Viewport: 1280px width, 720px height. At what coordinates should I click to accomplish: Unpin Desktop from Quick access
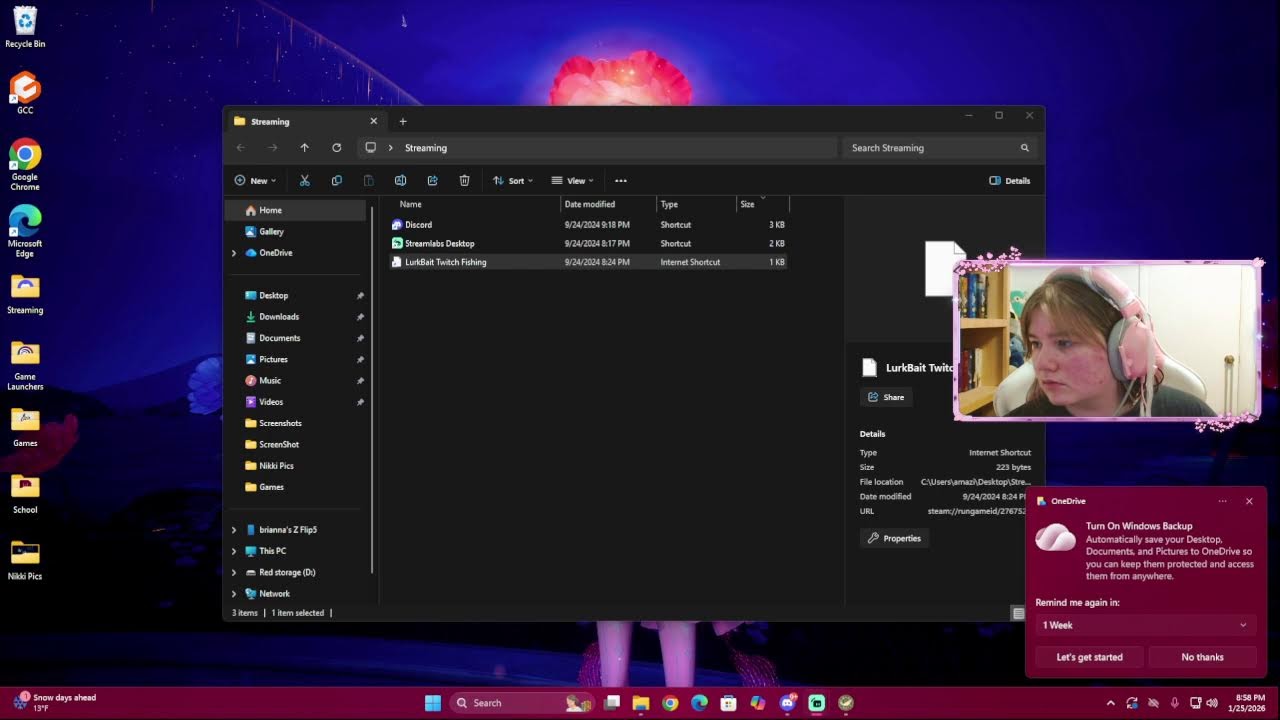click(x=360, y=296)
